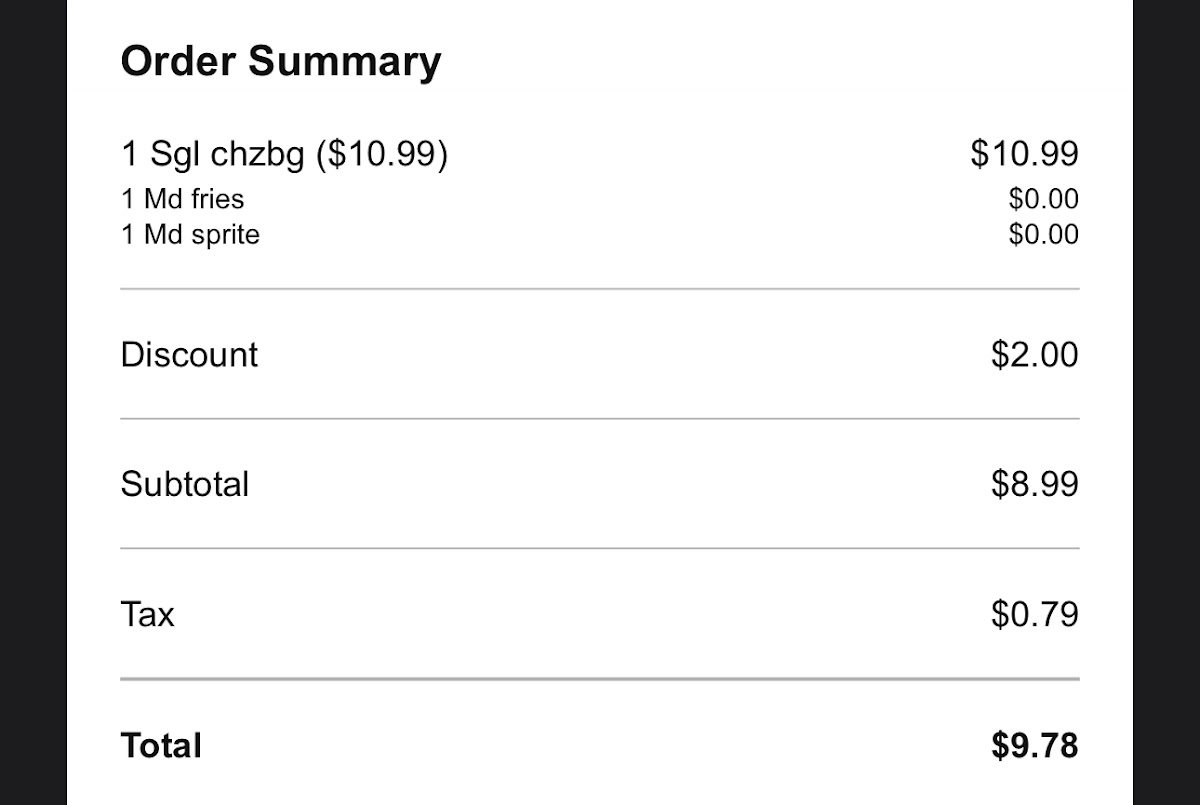This screenshot has height=805, width=1200.
Task: Click the $10.99 cheeseburger price amount
Action: 1024,154
